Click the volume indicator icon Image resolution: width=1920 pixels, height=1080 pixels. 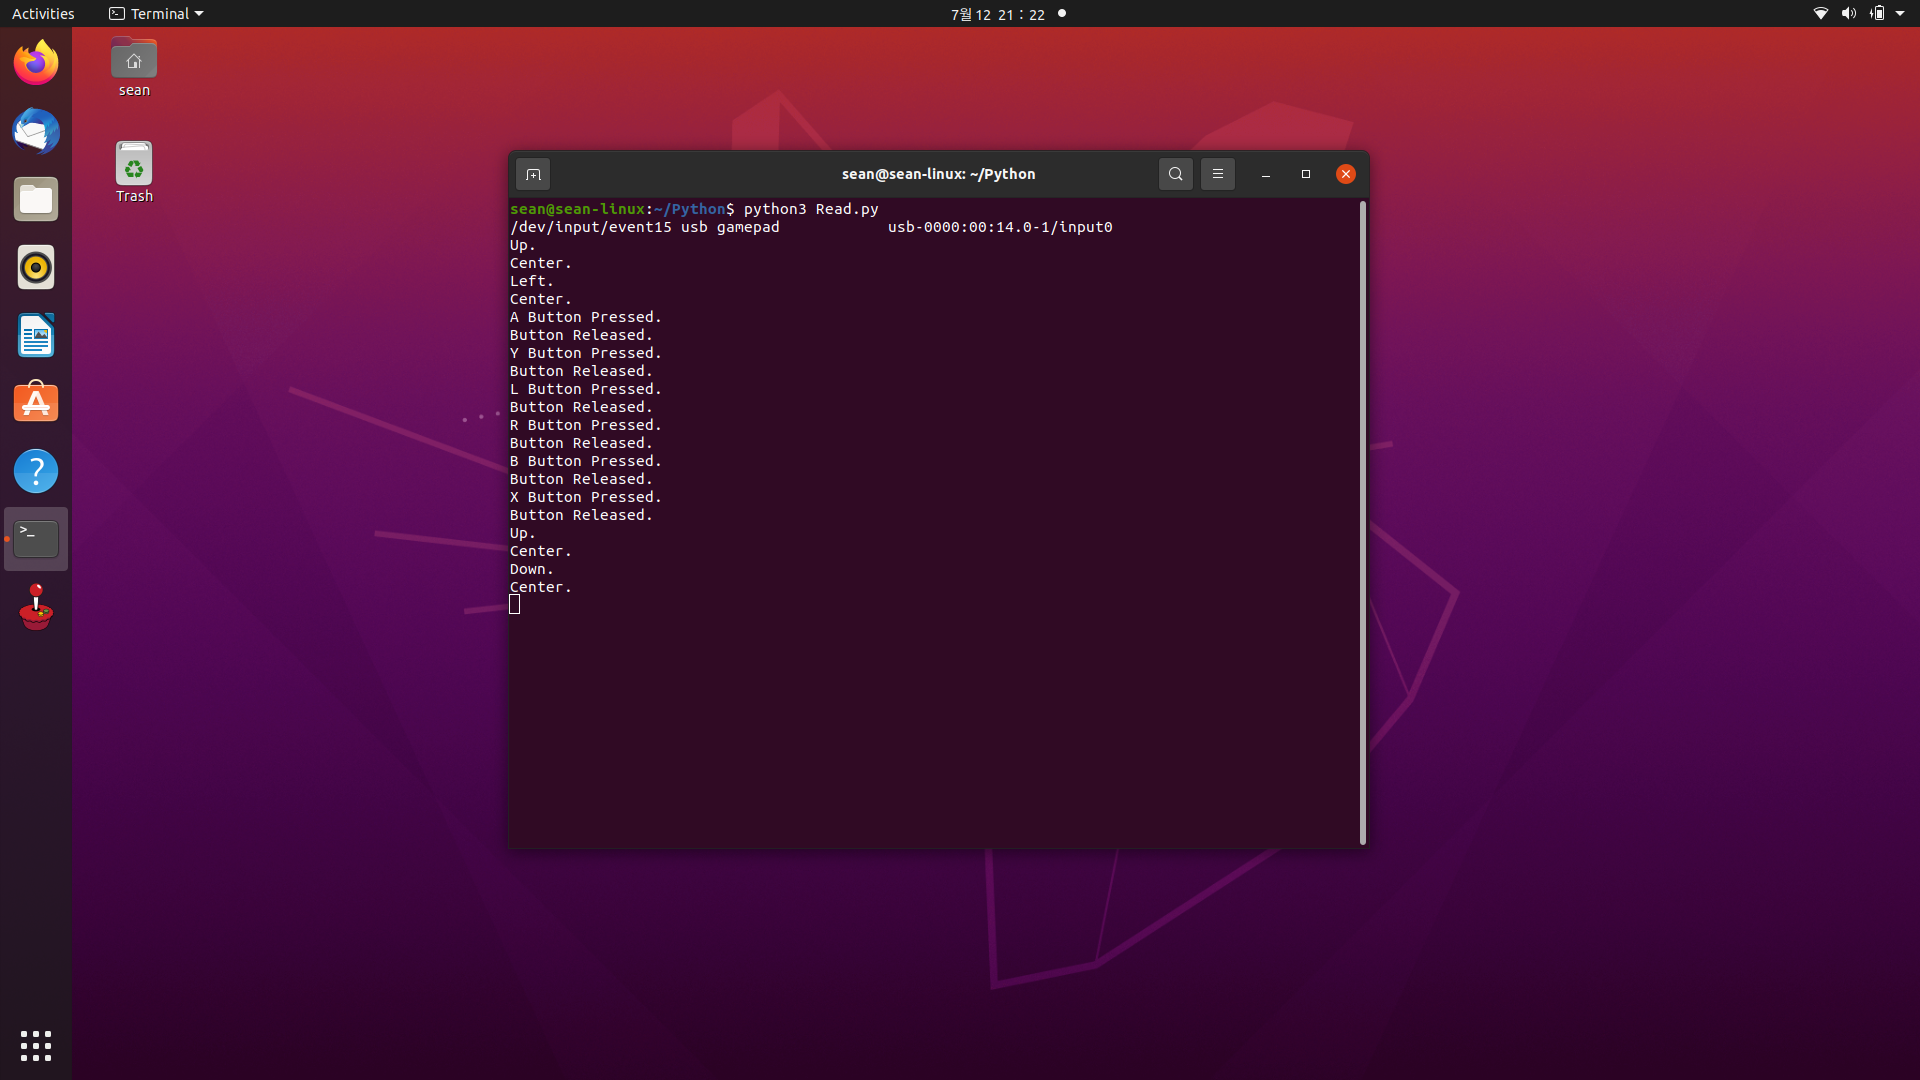click(x=1848, y=14)
